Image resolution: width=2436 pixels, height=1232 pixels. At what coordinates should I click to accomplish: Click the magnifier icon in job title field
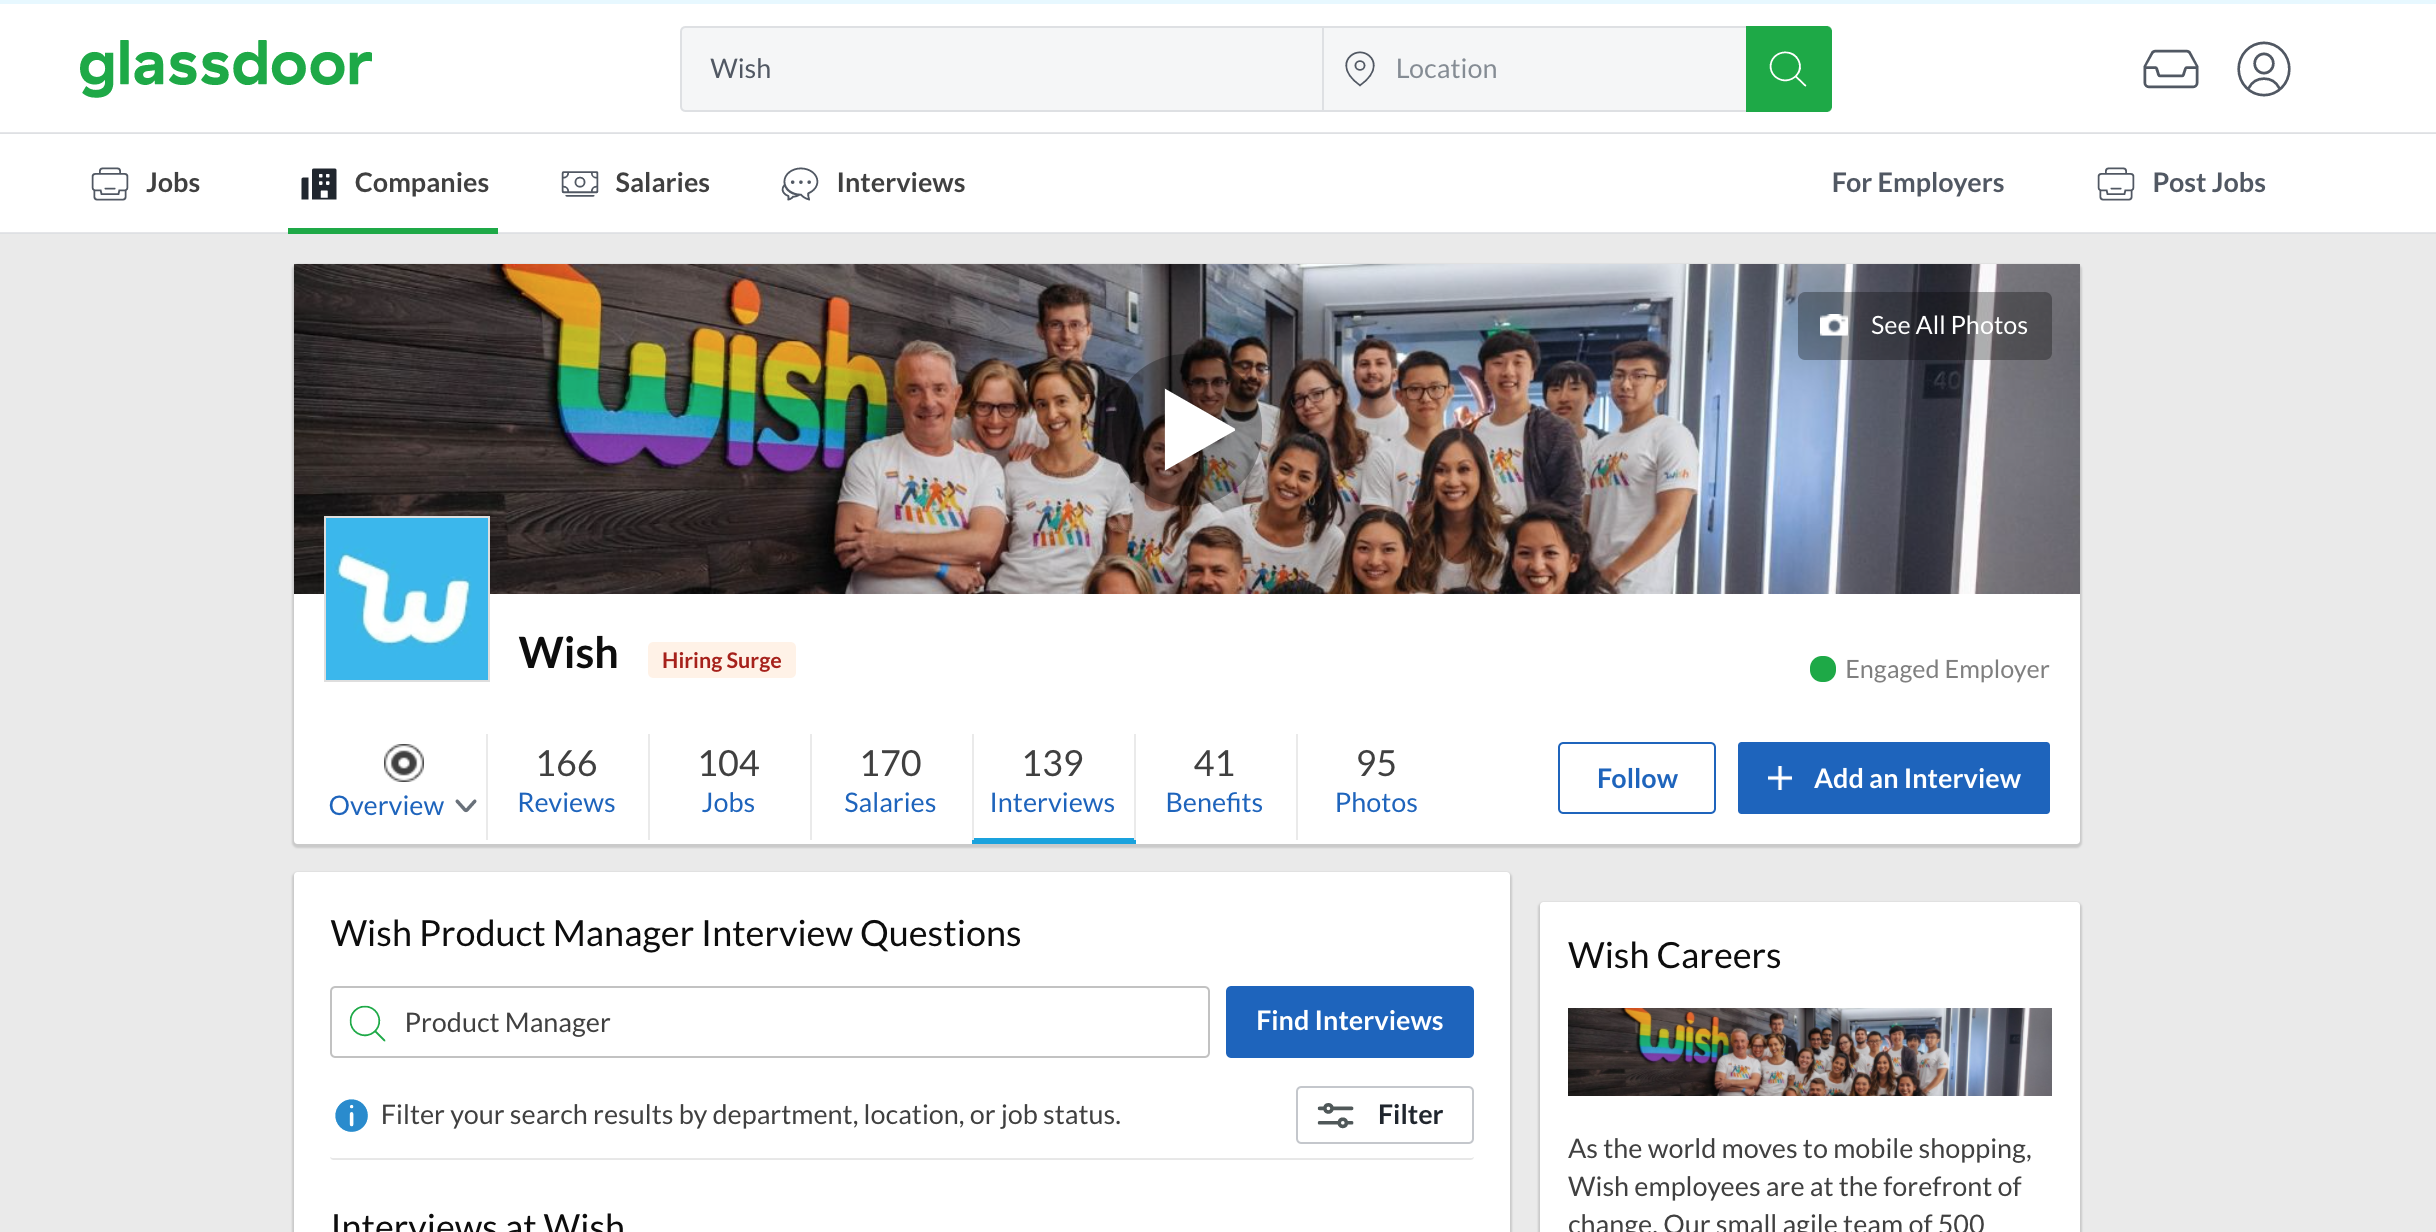pyautogui.click(x=367, y=1022)
